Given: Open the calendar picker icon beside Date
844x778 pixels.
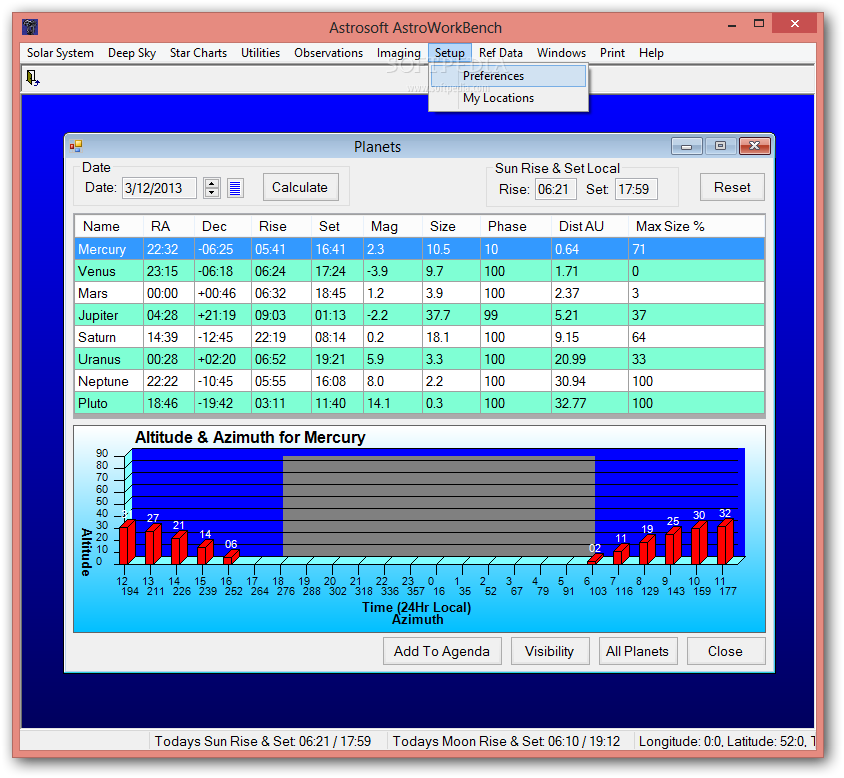Looking at the screenshot, I should pyautogui.click(x=235, y=188).
